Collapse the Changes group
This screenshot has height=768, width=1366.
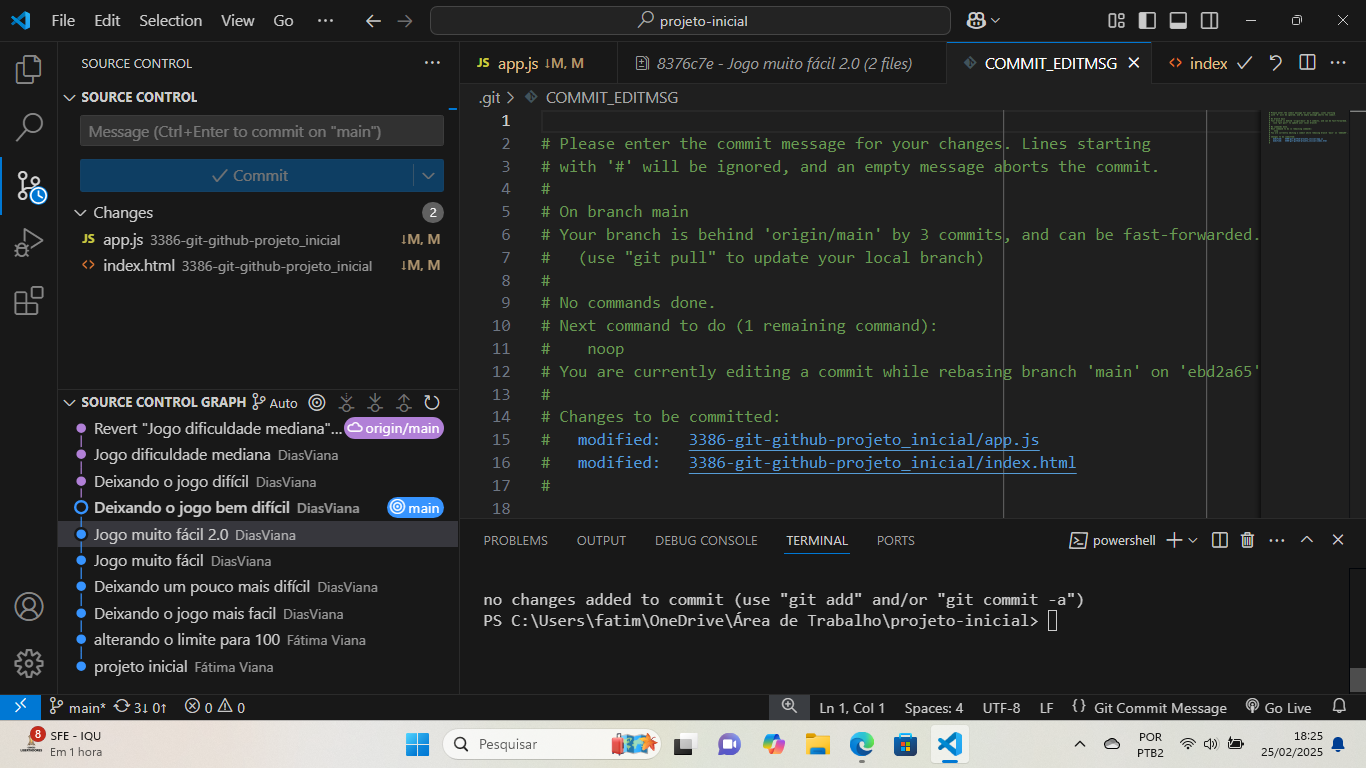pyautogui.click(x=81, y=213)
